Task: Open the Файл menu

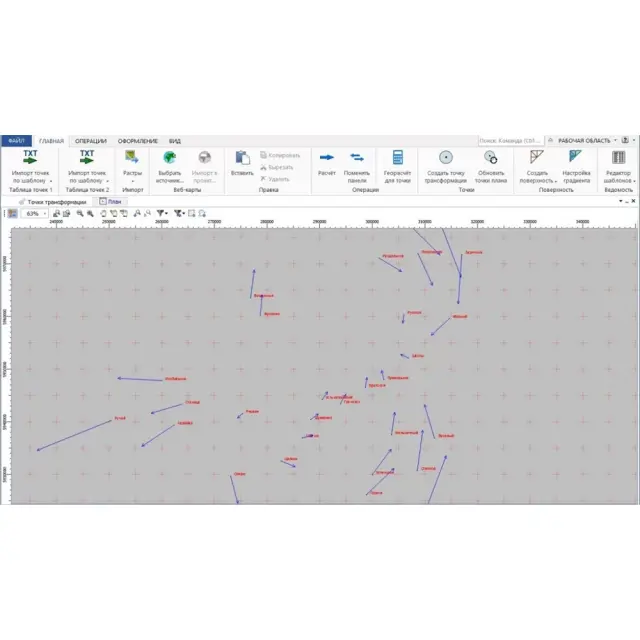Action: pyautogui.click(x=16, y=141)
